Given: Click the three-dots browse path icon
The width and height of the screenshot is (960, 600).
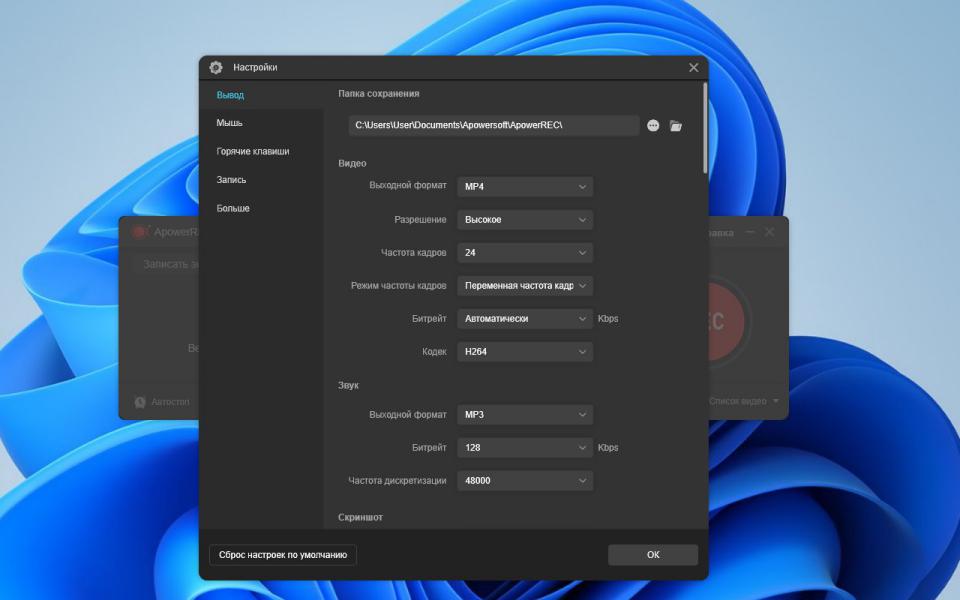Looking at the screenshot, I should tap(653, 126).
